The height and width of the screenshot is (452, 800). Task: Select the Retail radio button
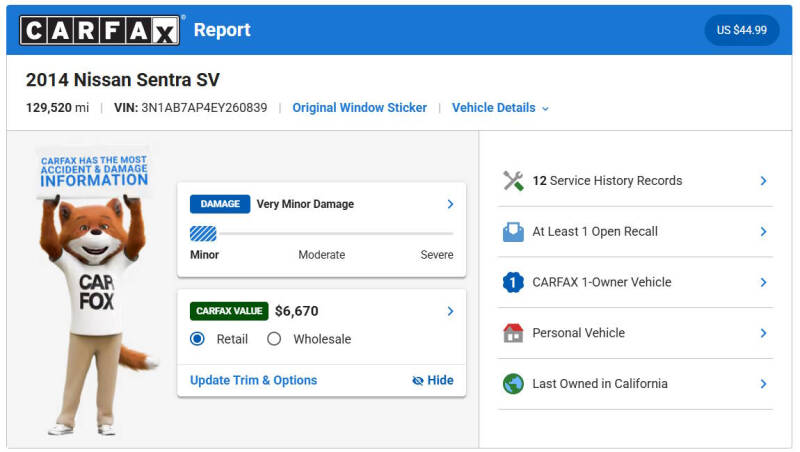pyautogui.click(x=197, y=339)
